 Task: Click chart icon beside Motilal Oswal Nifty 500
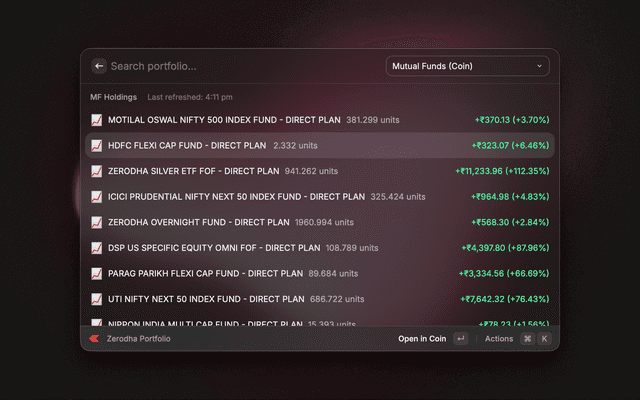pyautogui.click(x=97, y=120)
